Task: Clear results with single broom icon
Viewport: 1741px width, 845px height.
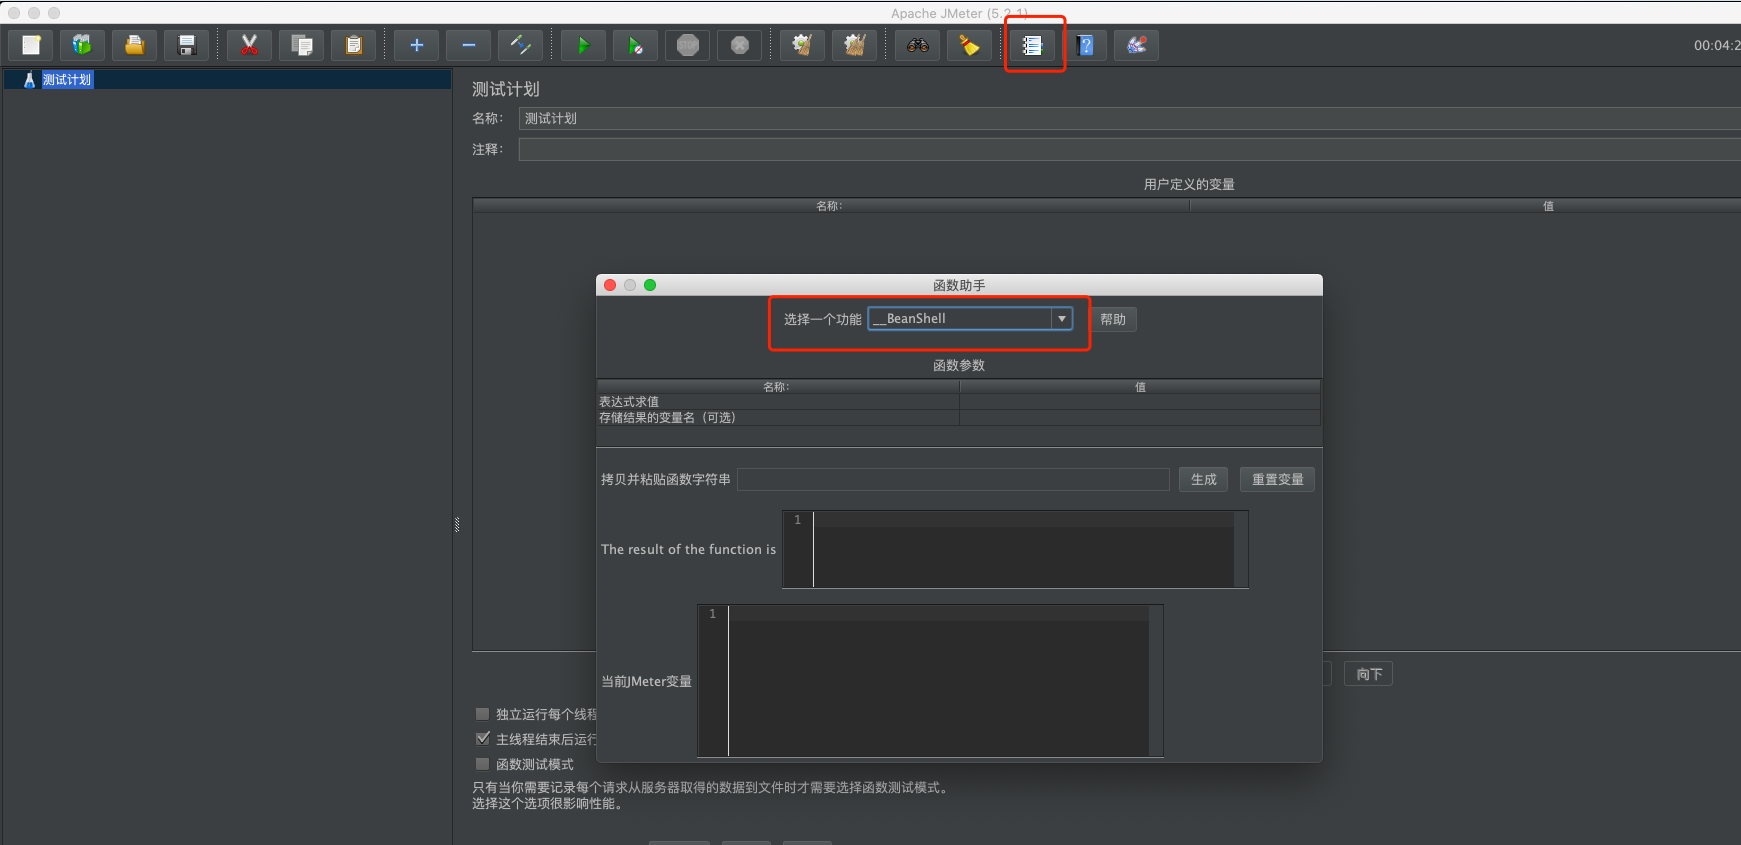Action: pyautogui.click(x=802, y=45)
